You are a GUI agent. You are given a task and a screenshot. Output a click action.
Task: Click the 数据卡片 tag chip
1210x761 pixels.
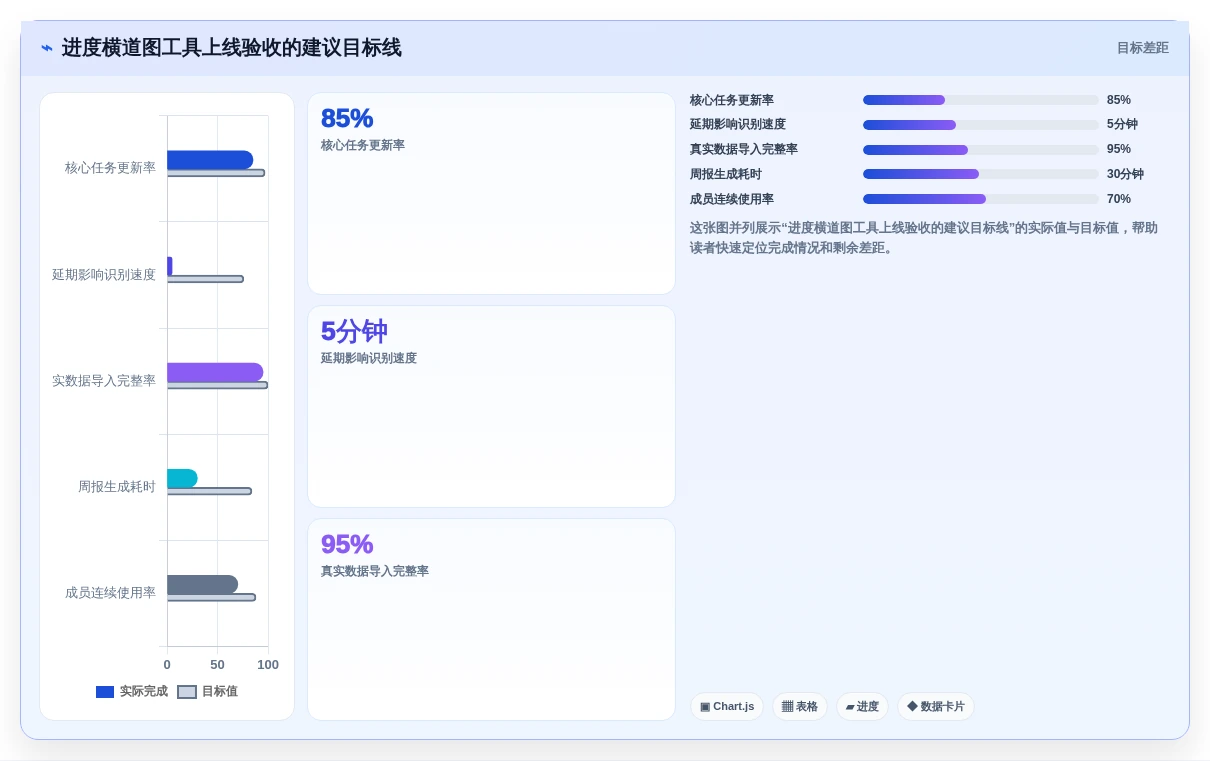[x=936, y=707]
